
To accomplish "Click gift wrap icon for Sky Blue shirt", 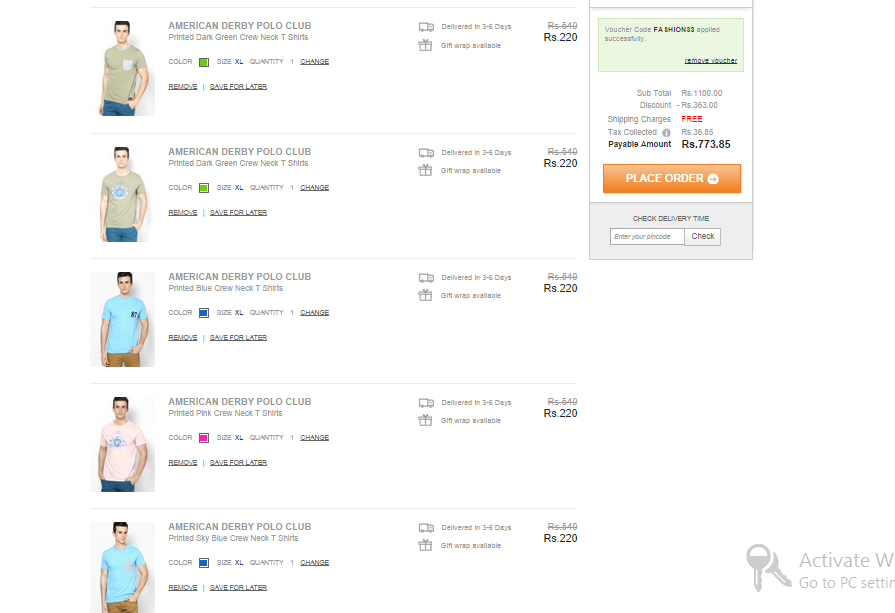I will tap(425, 545).
